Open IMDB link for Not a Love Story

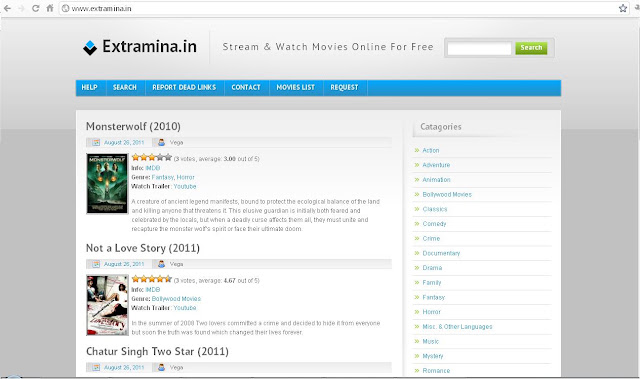point(153,290)
